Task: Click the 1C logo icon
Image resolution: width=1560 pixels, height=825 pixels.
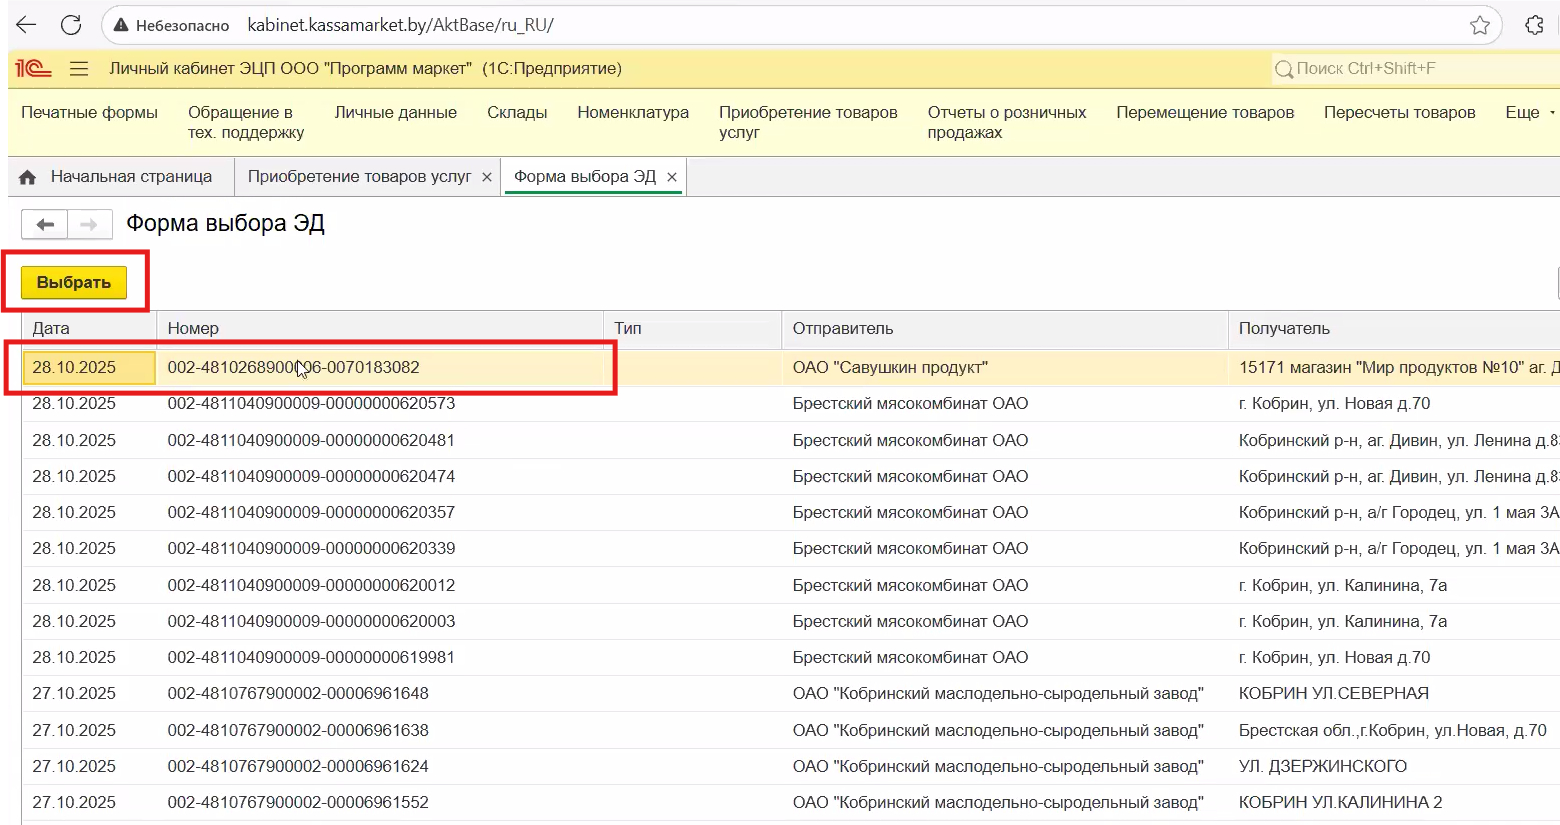Action: point(33,69)
